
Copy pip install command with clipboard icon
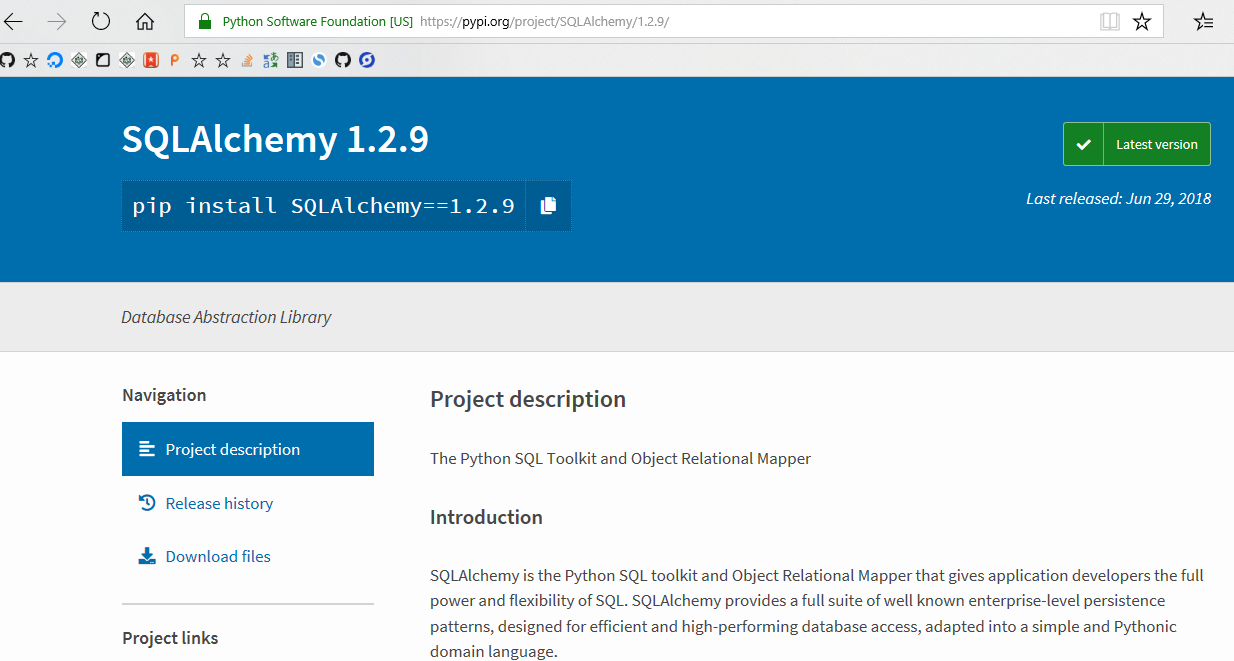click(548, 206)
